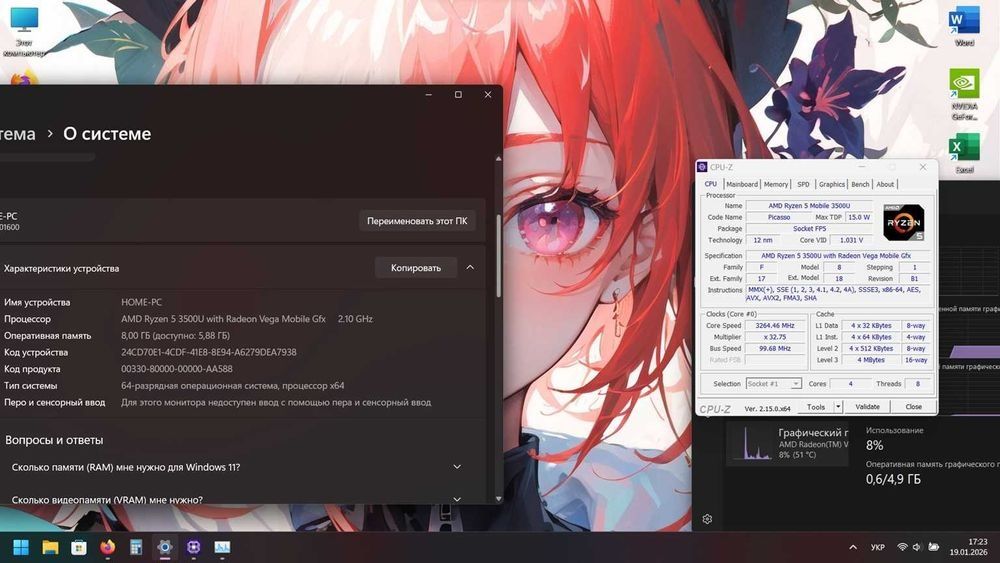This screenshot has width=1000, height=563.
Task: Click the Level 3 cache value 4 MBytes
Action: [871, 360]
